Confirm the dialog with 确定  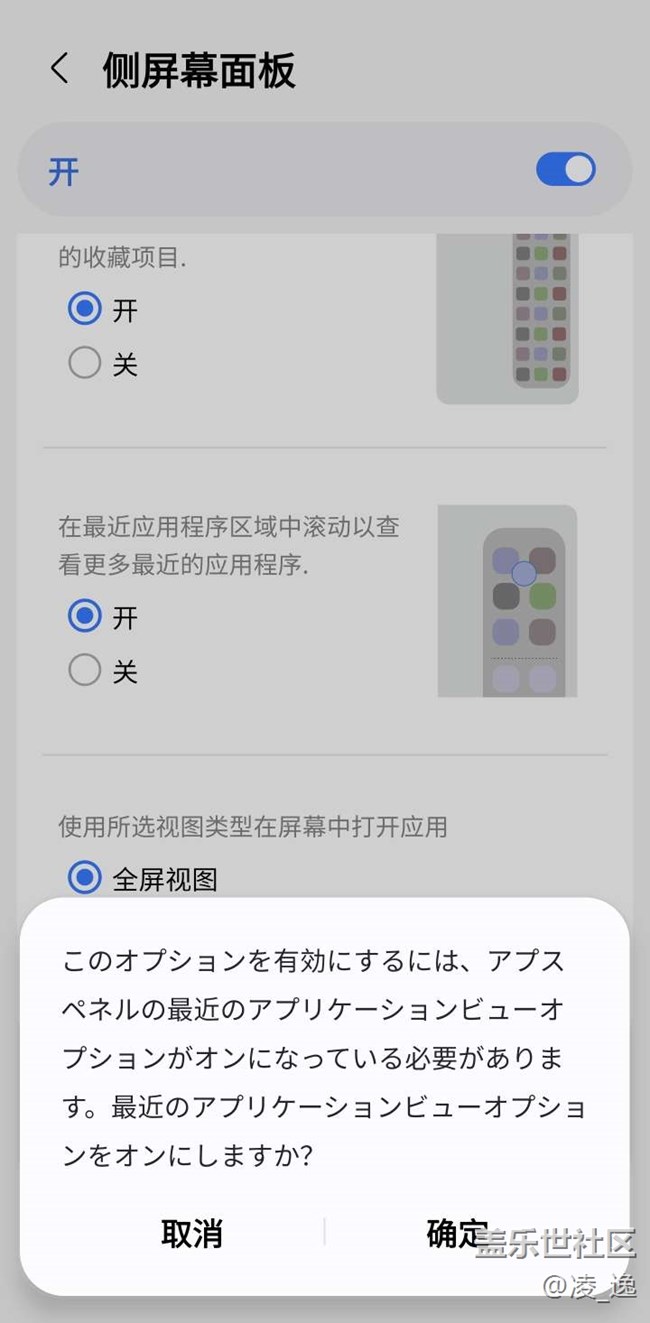pos(456,1233)
